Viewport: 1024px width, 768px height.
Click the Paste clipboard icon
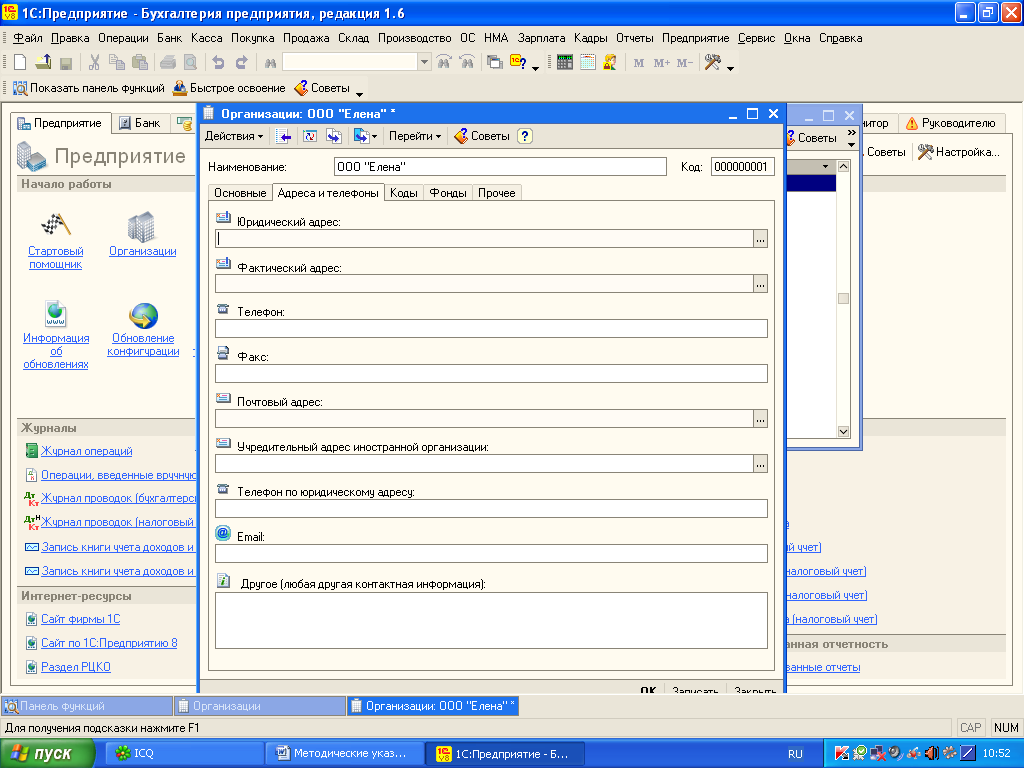click(140, 63)
